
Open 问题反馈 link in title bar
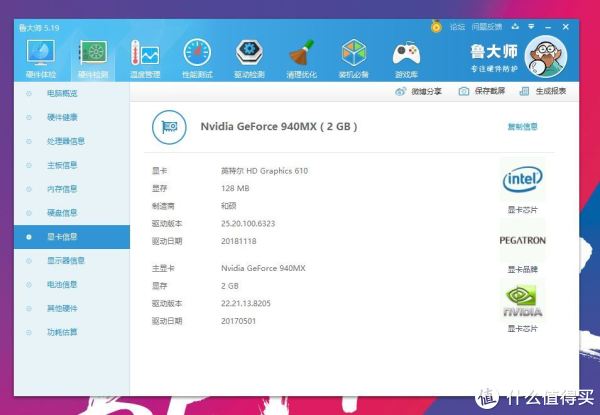pos(487,27)
